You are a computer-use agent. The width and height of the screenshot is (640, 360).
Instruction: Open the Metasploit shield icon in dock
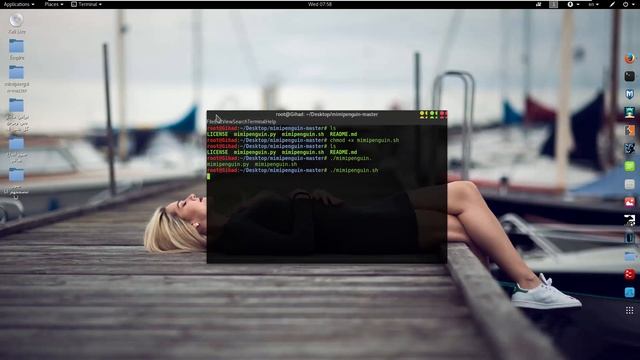pos(629,94)
